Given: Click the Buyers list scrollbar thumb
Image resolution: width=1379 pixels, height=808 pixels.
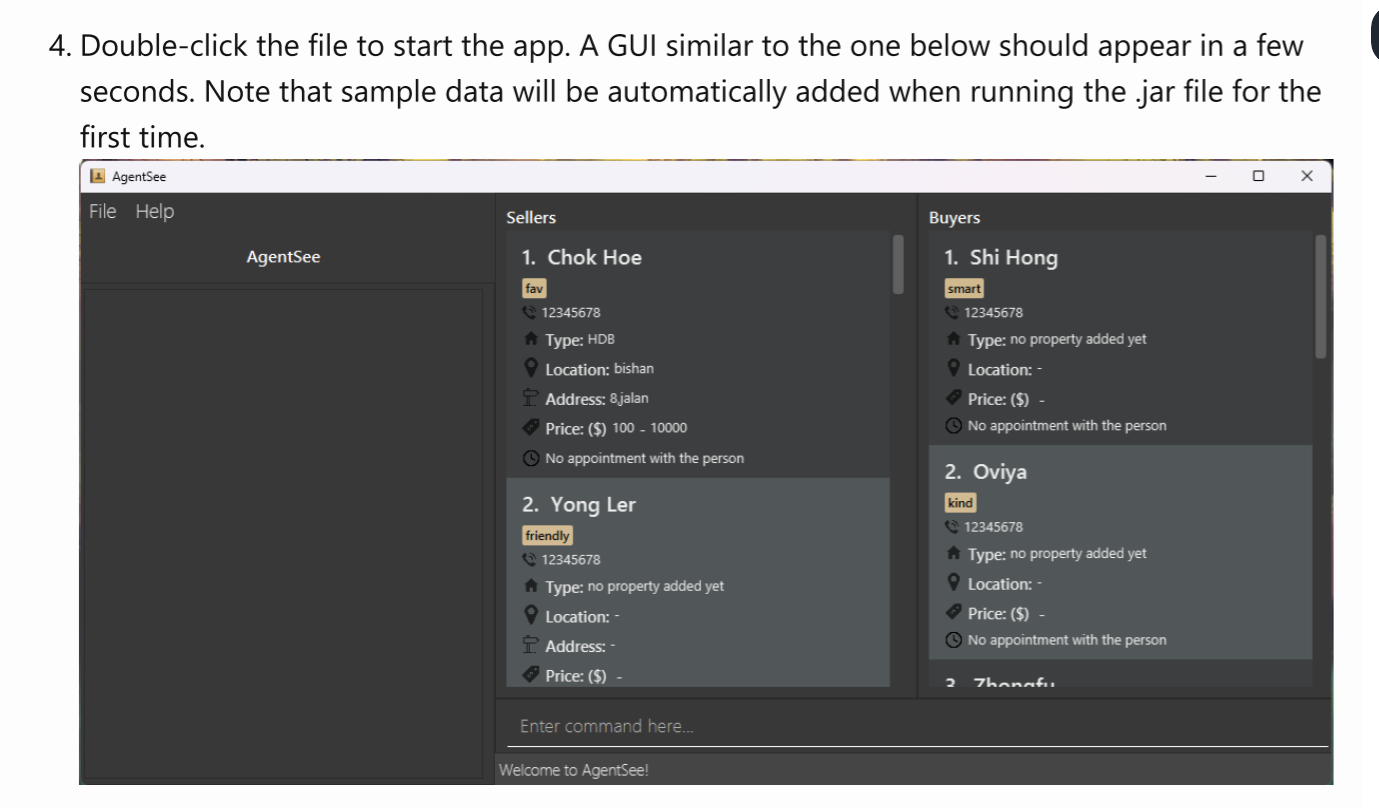Looking at the screenshot, I should pyautogui.click(x=1321, y=296).
